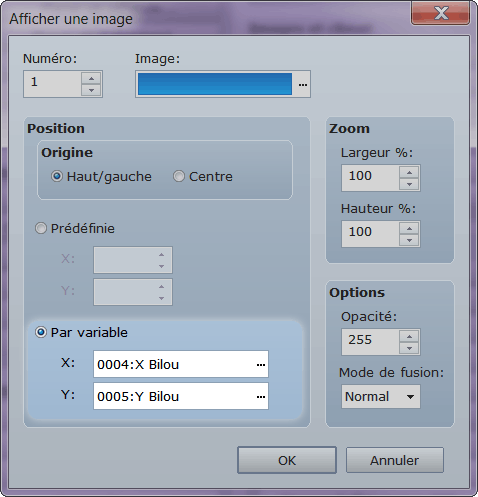
Task: Increase Hauteur % with up arrow
Action: point(409,229)
